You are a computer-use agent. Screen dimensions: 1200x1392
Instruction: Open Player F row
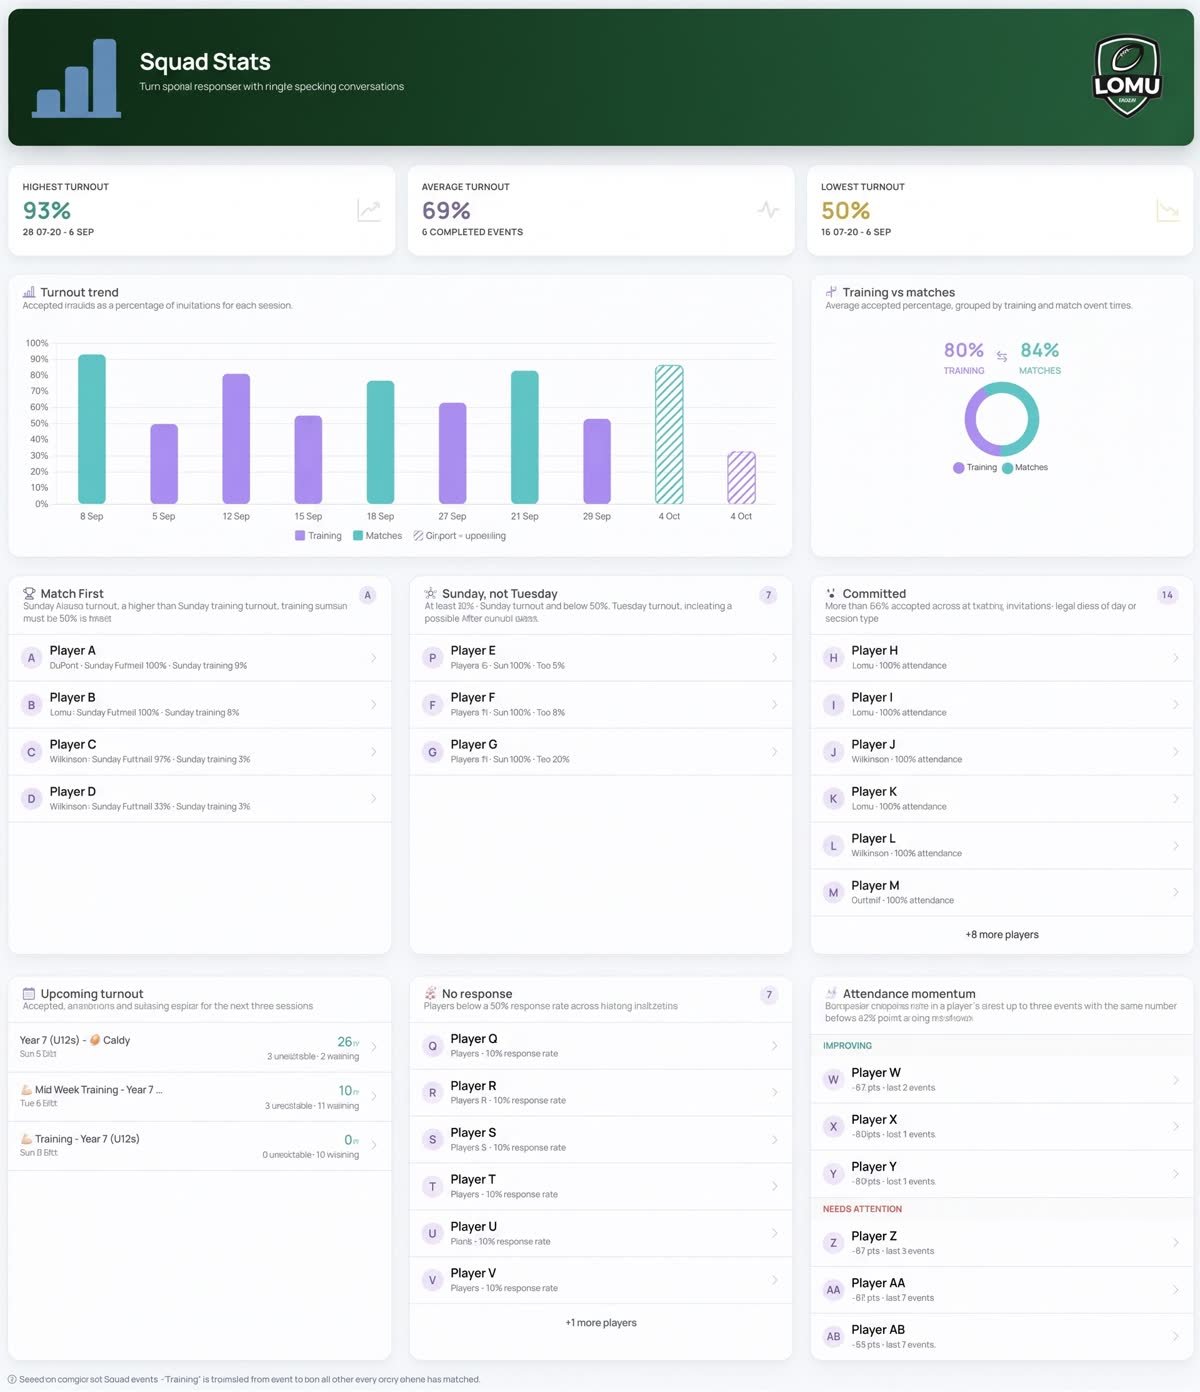(601, 705)
